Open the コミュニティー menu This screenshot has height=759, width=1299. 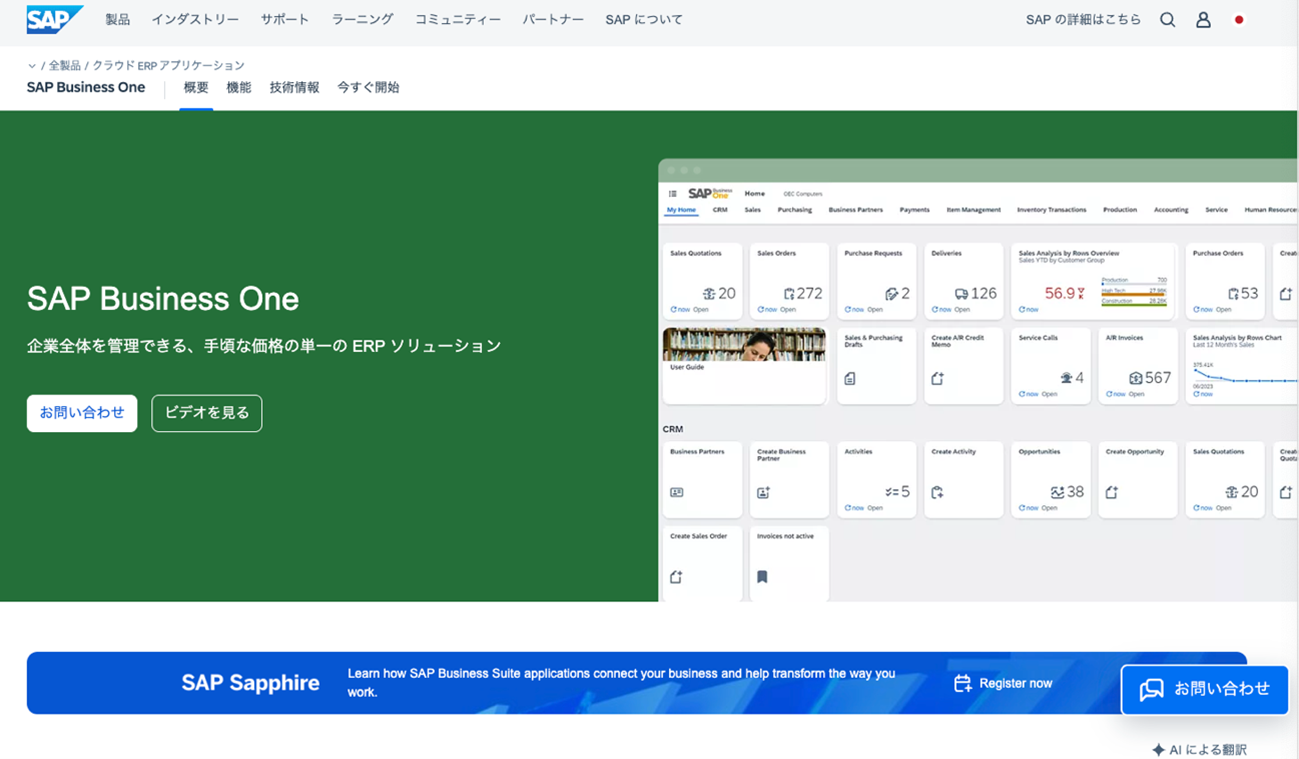click(458, 20)
